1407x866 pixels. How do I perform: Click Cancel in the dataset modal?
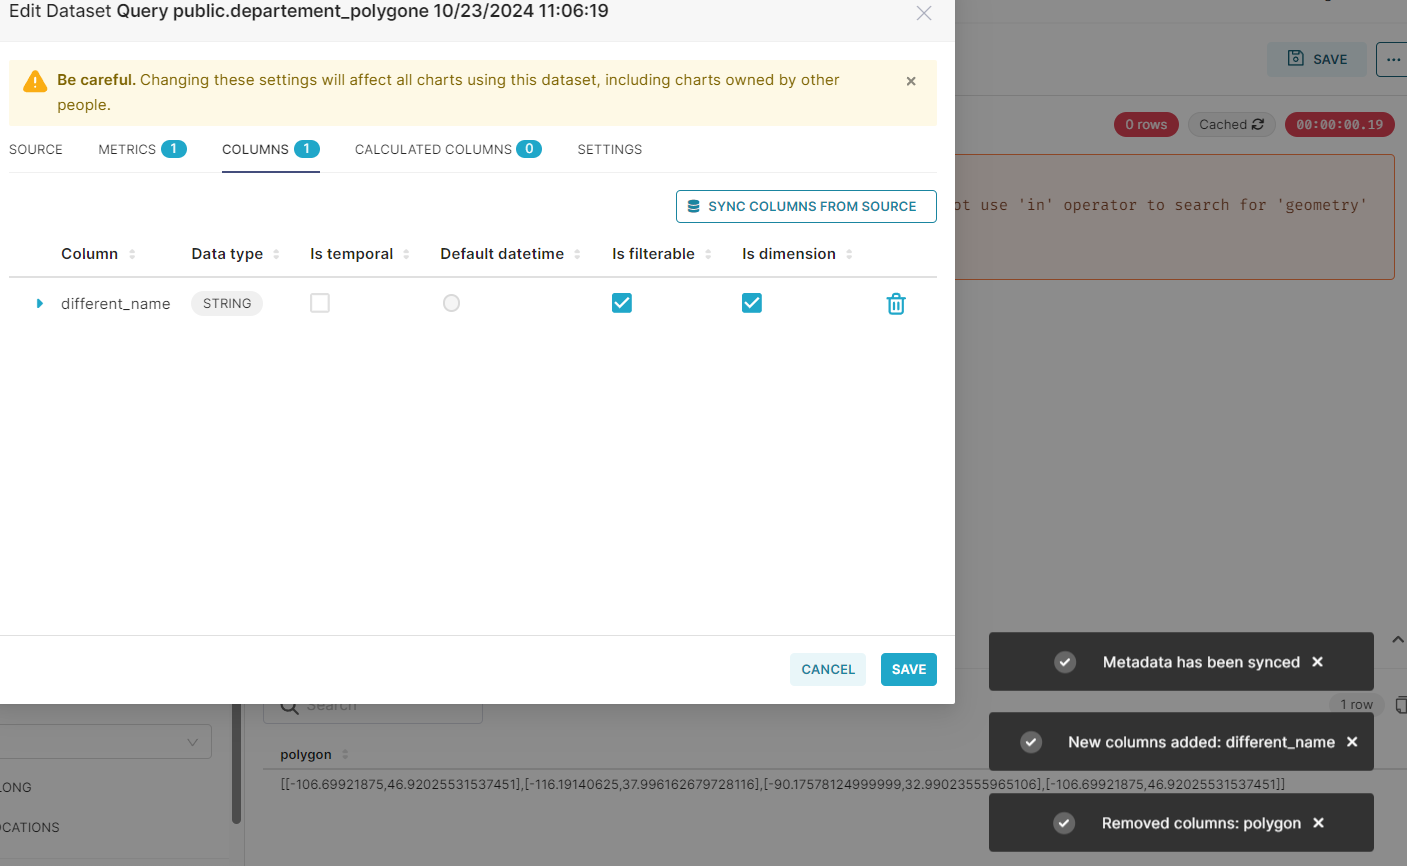pos(828,670)
